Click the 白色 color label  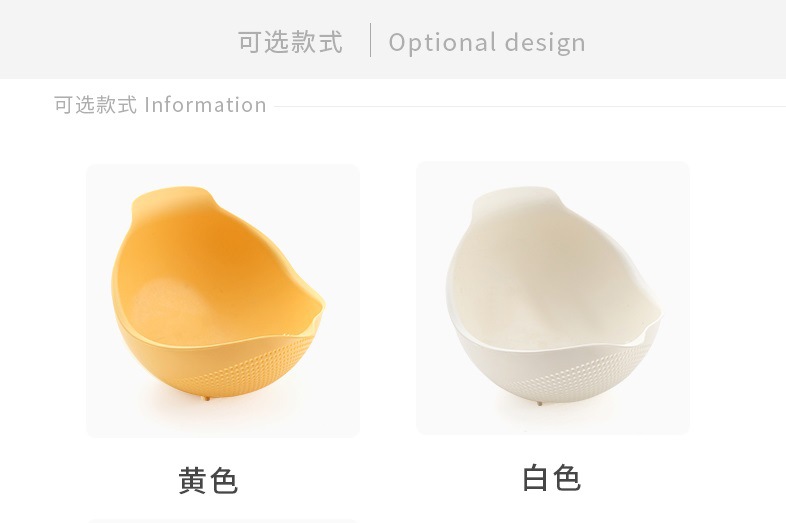pos(551,478)
